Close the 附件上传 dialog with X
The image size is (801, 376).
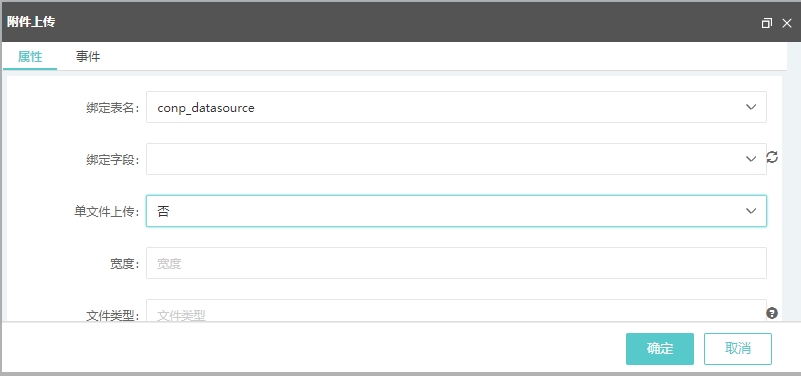pos(787,23)
